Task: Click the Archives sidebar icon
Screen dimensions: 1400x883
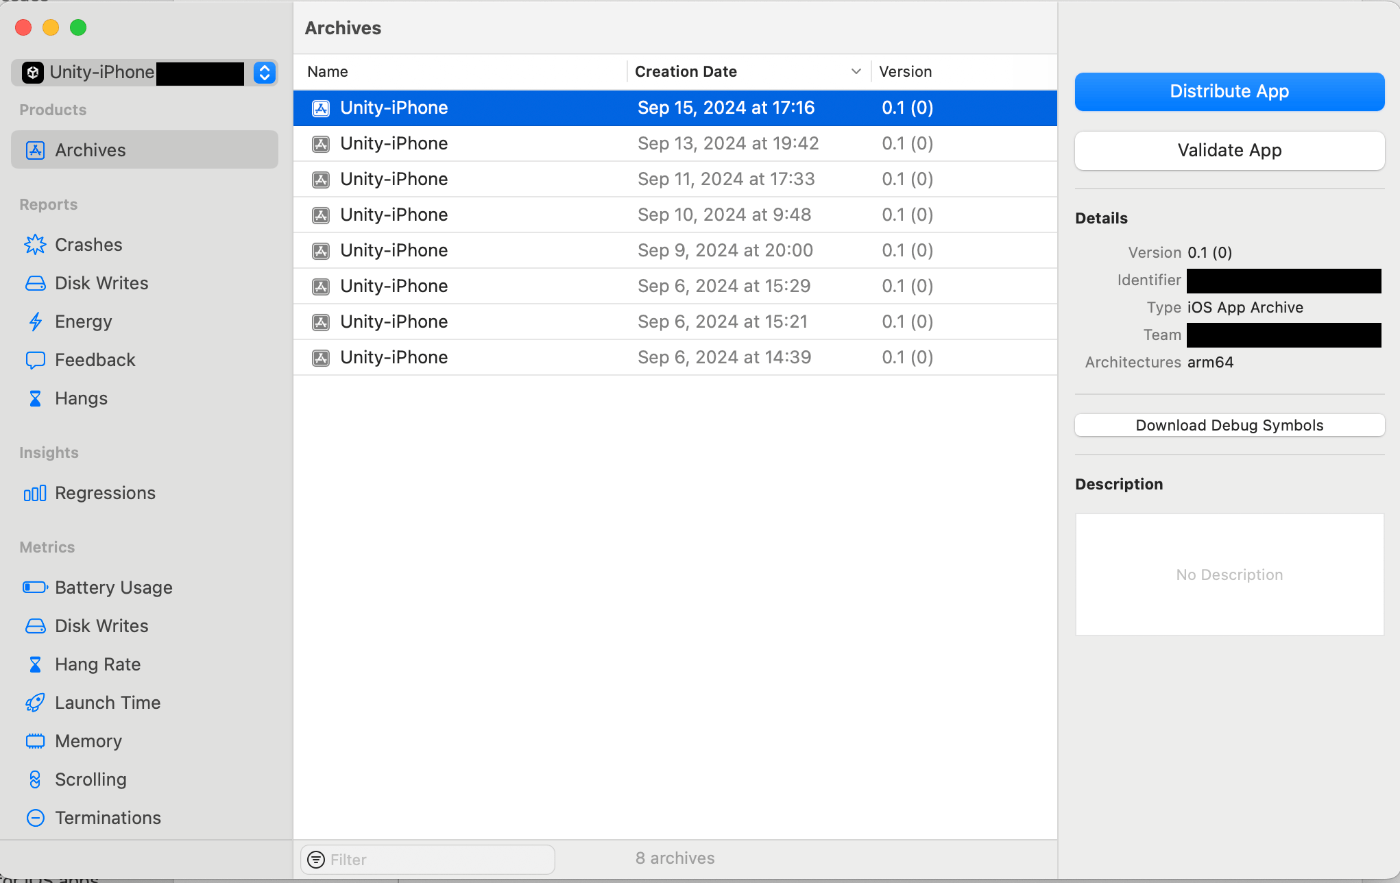Action: coord(35,150)
